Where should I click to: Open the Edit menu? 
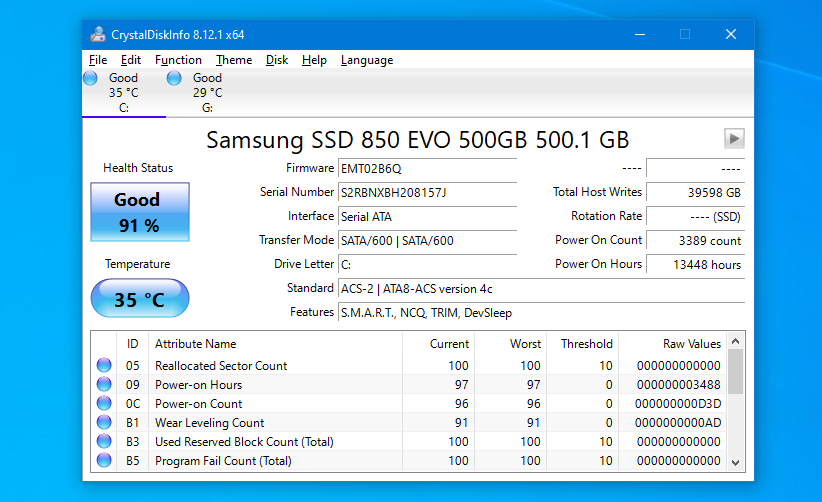(131, 60)
